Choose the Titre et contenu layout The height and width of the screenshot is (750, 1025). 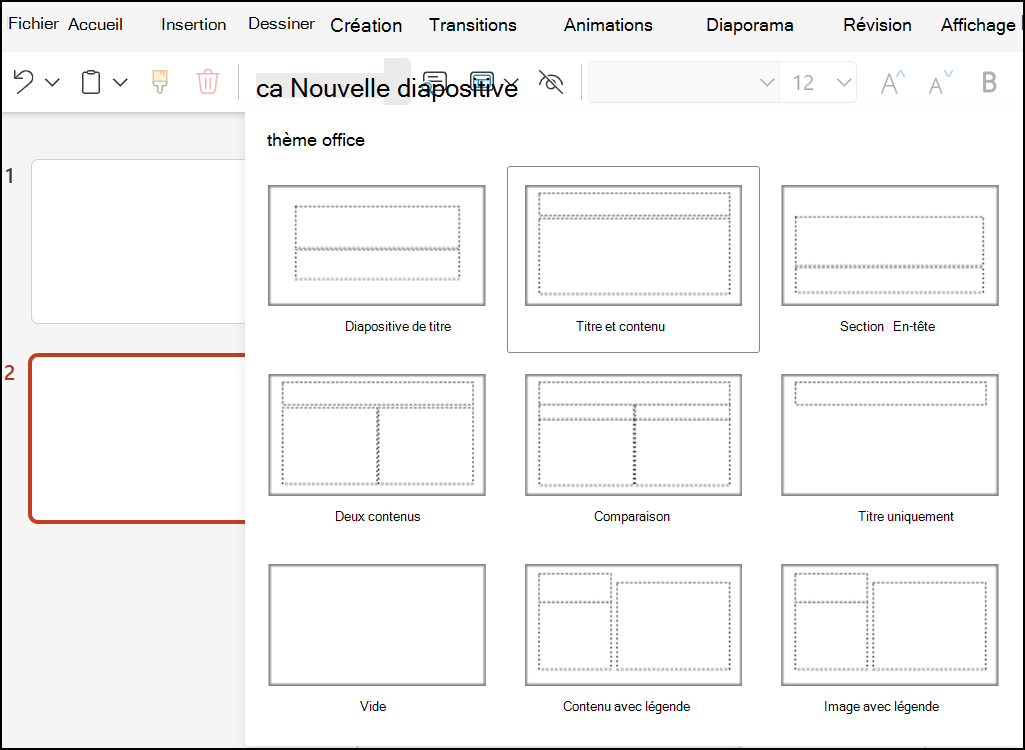(633, 259)
